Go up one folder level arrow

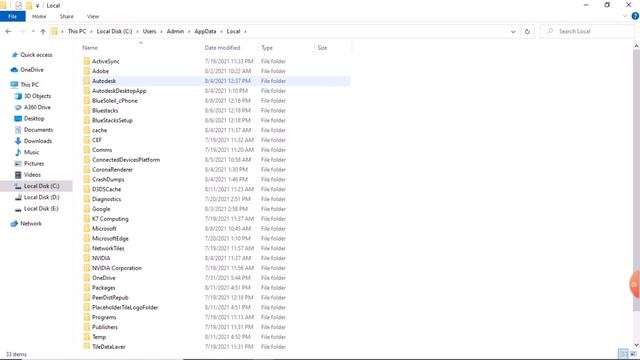(43, 31)
